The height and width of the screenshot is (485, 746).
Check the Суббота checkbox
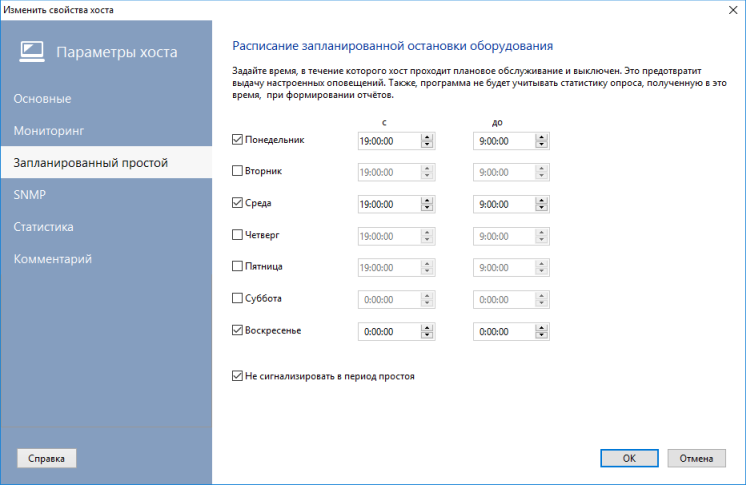click(x=237, y=298)
